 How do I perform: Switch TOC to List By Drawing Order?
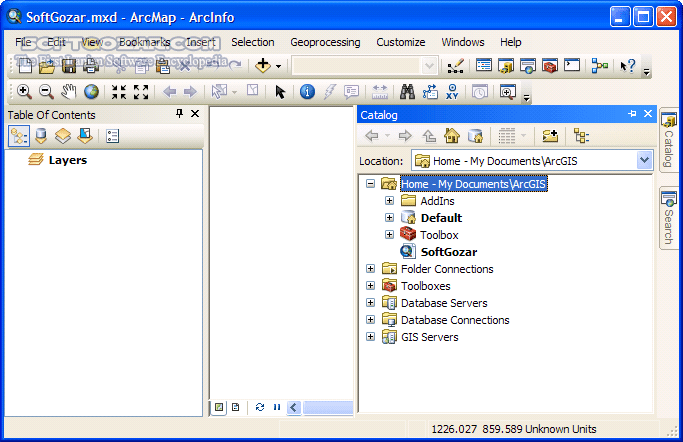(19, 136)
